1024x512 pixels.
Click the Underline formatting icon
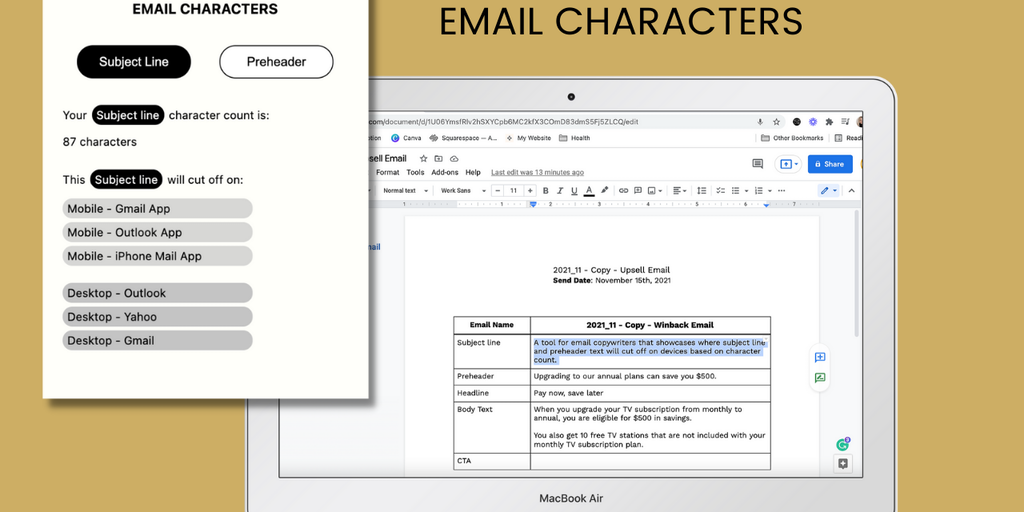click(574, 190)
